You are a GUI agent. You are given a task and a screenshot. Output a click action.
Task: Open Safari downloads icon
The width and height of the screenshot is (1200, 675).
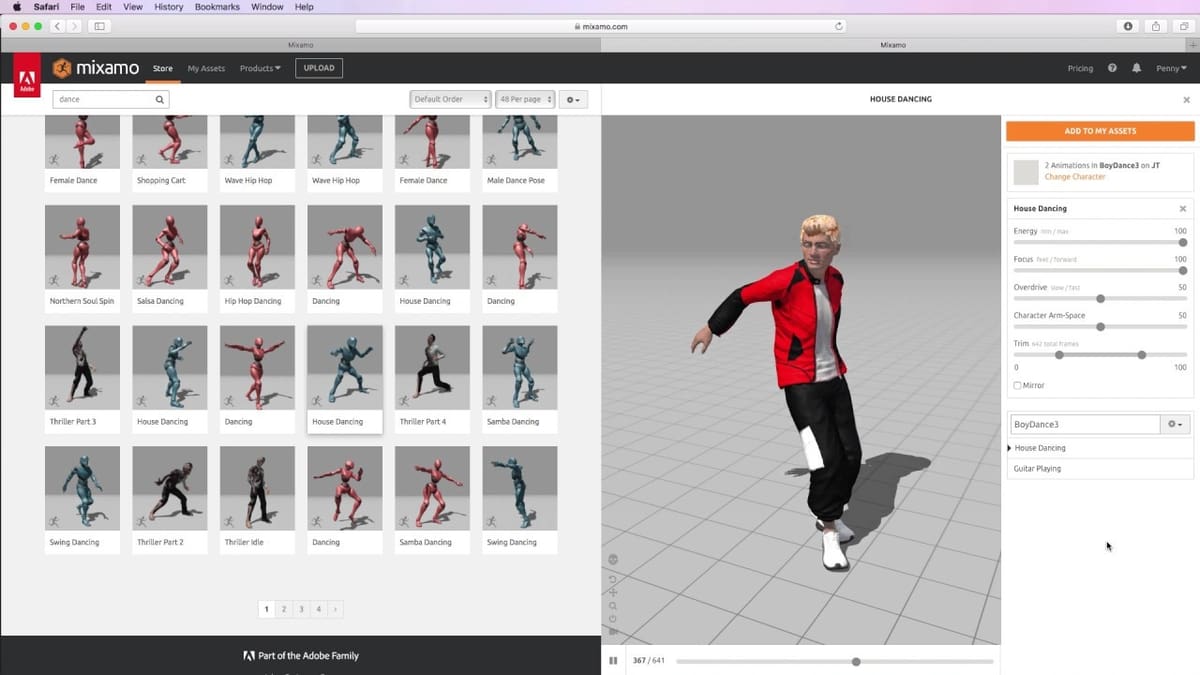[1128, 26]
